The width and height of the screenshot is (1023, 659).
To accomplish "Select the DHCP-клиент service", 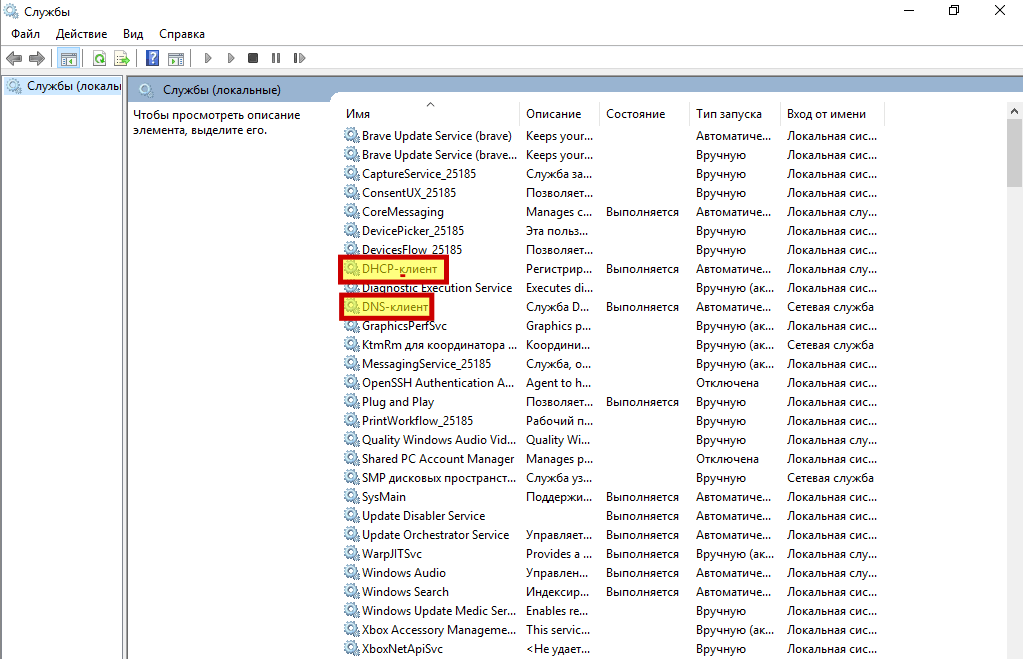I will click(x=400, y=269).
